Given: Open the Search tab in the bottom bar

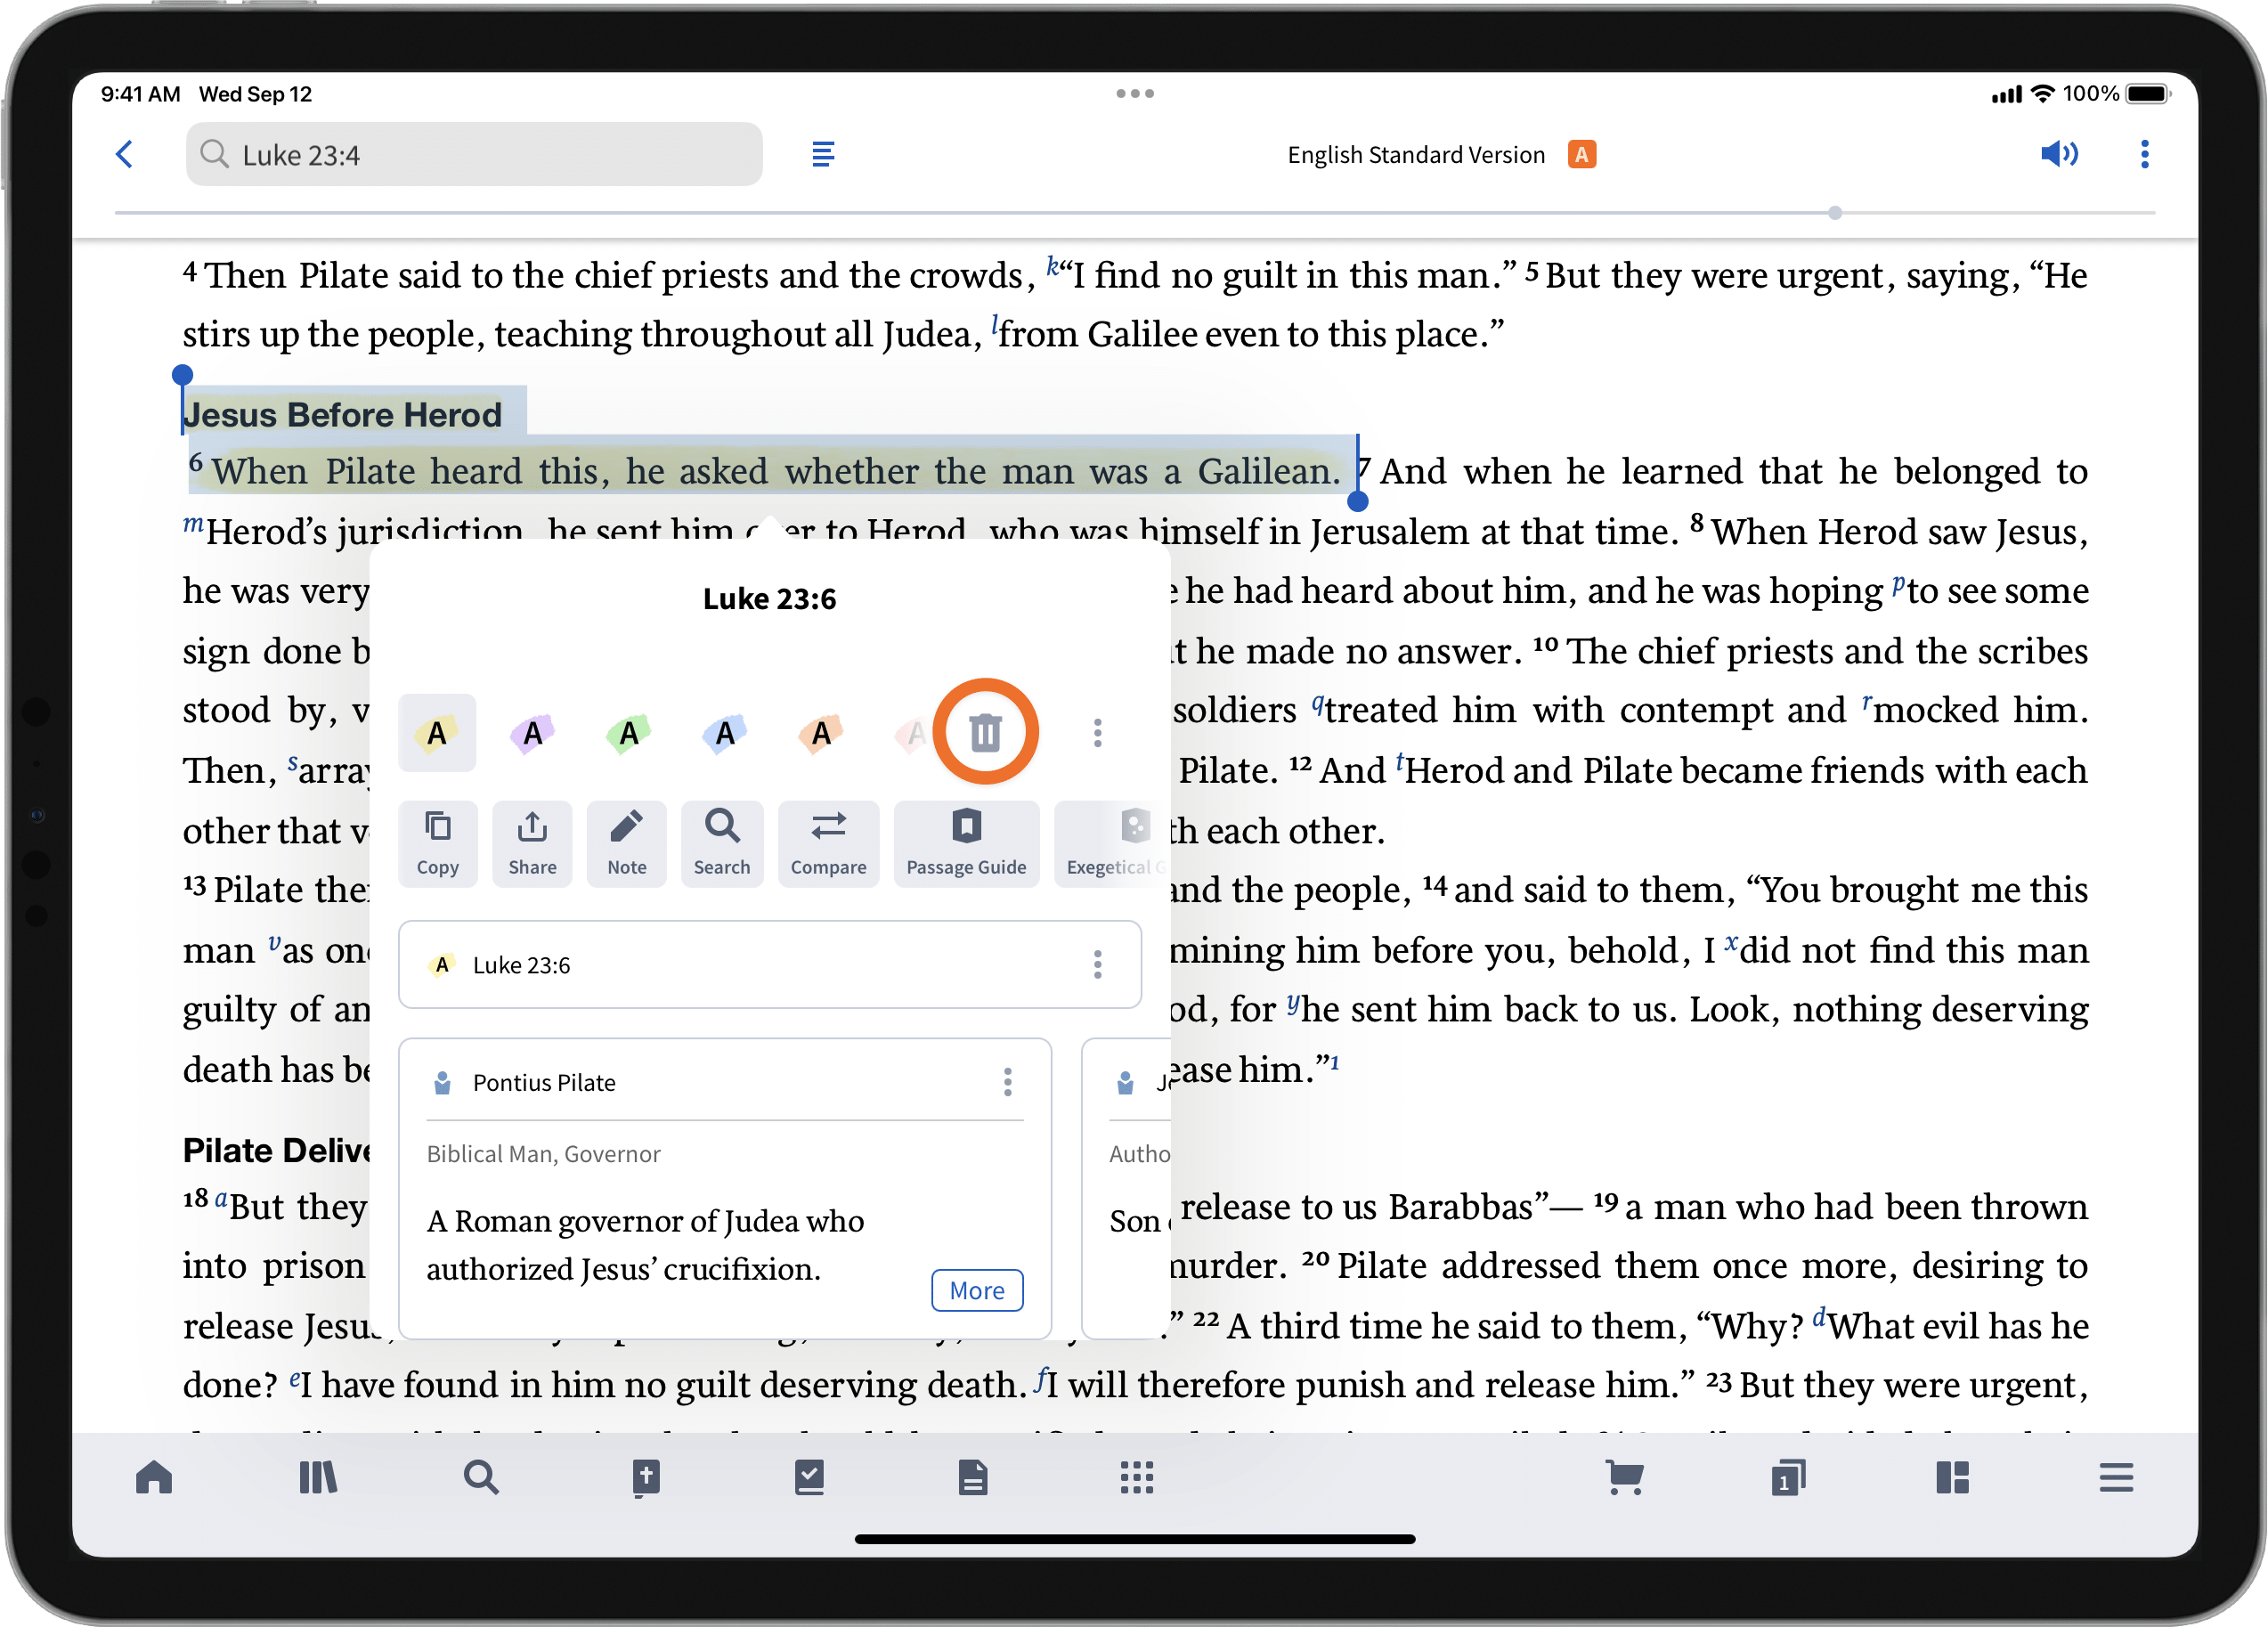Looking at the screenshot, I should tap(481, 1478).
